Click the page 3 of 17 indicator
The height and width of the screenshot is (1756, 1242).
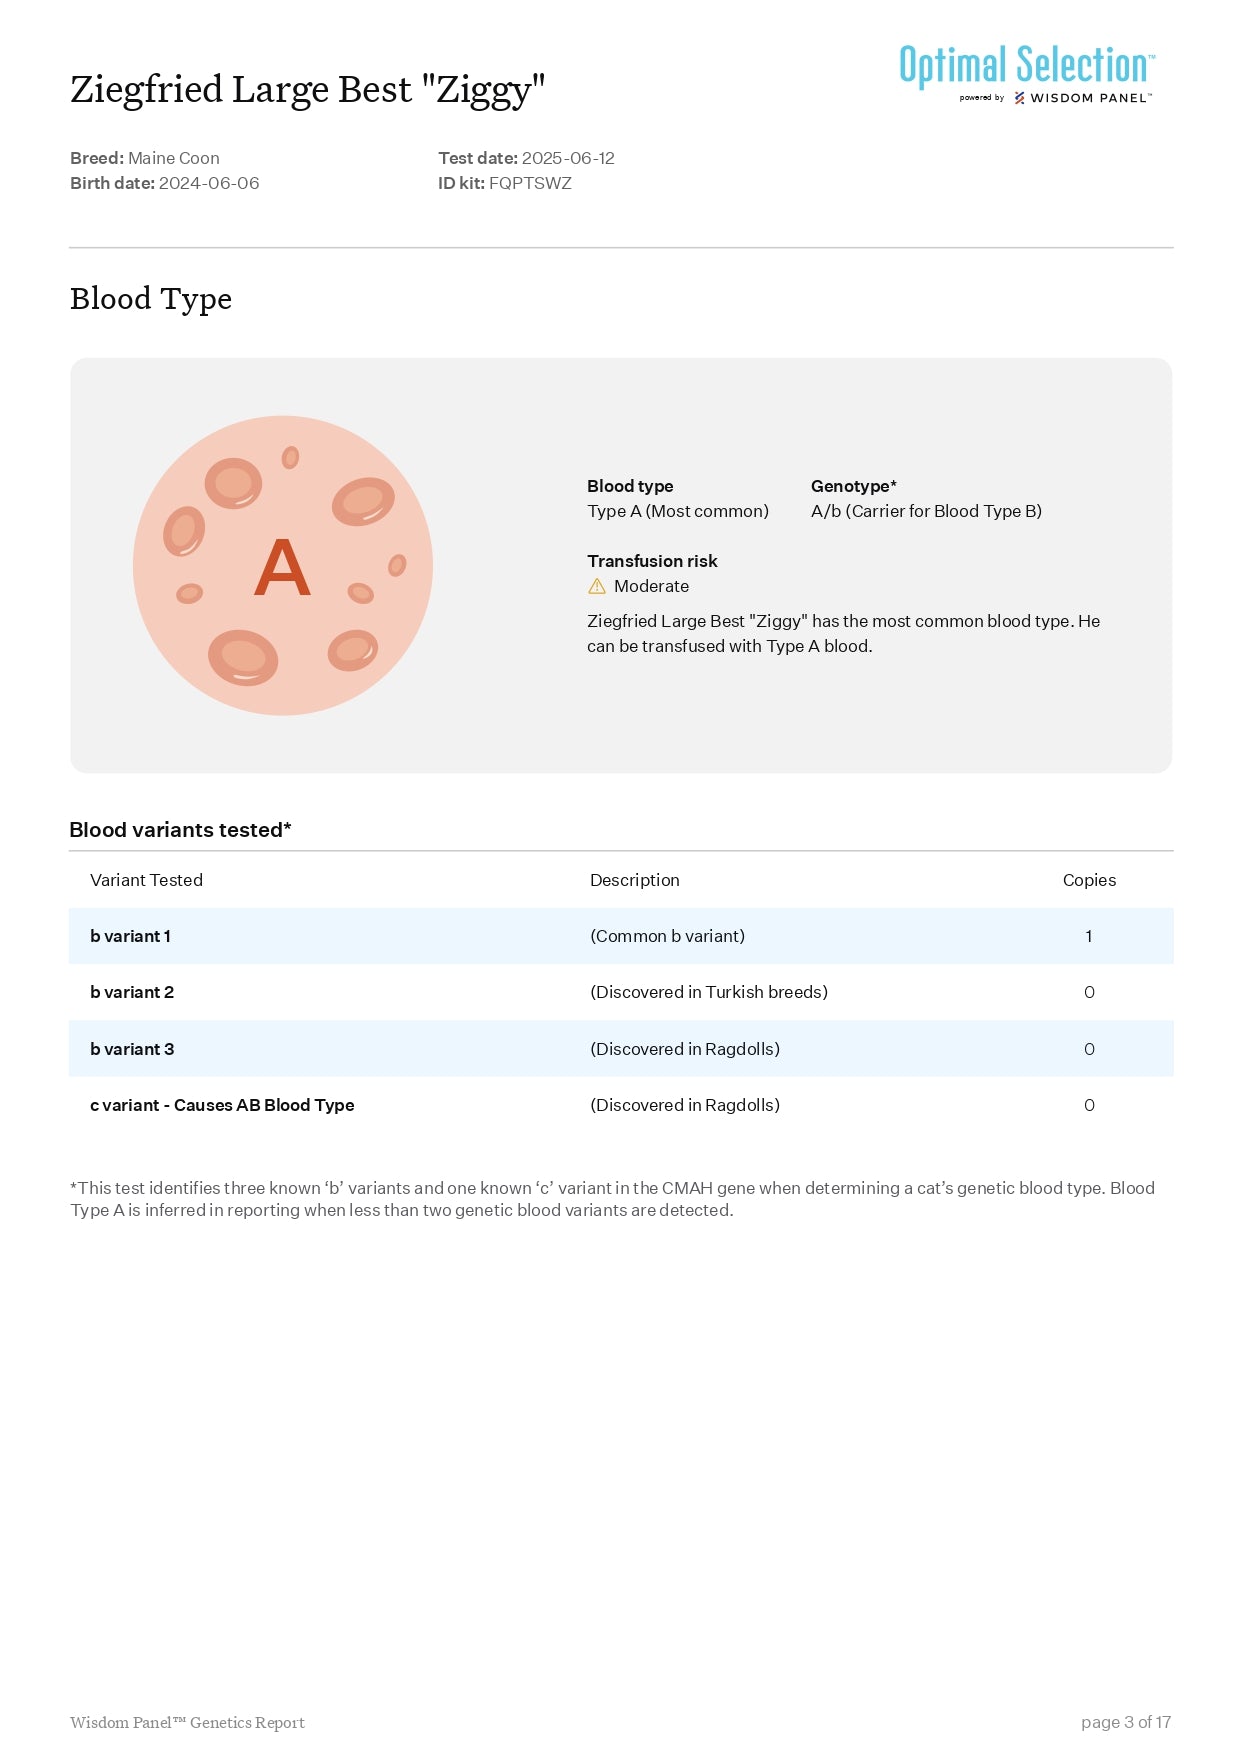(x=1125, y=1722)
